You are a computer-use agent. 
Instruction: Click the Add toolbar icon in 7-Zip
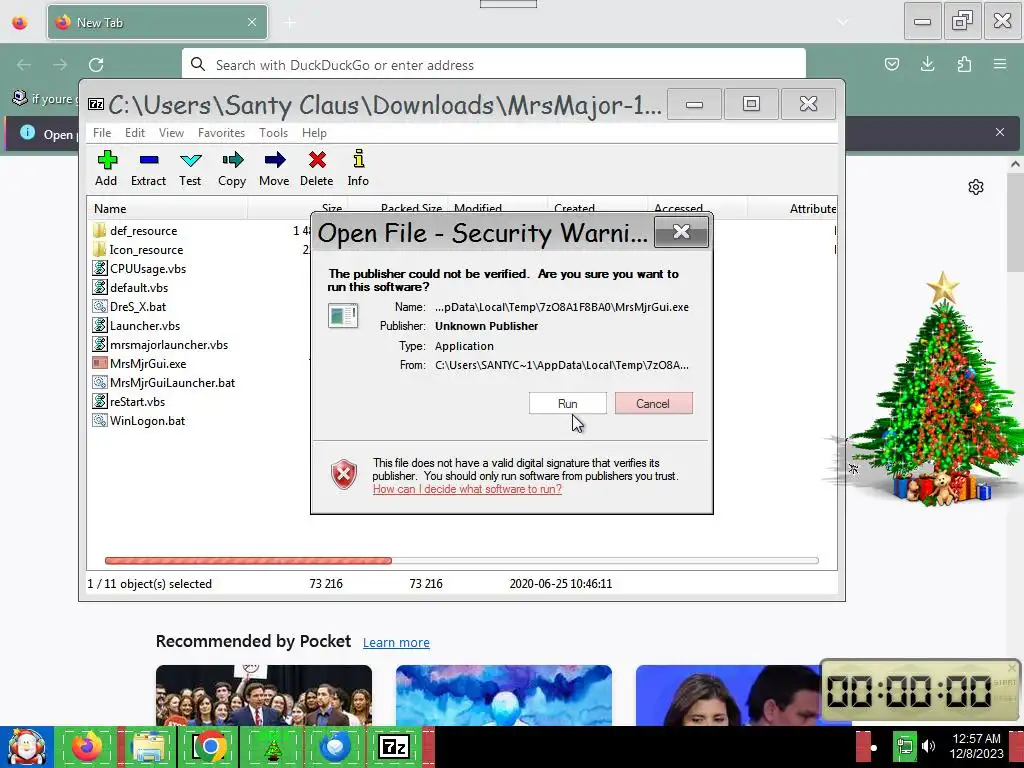tap(106, 168)
